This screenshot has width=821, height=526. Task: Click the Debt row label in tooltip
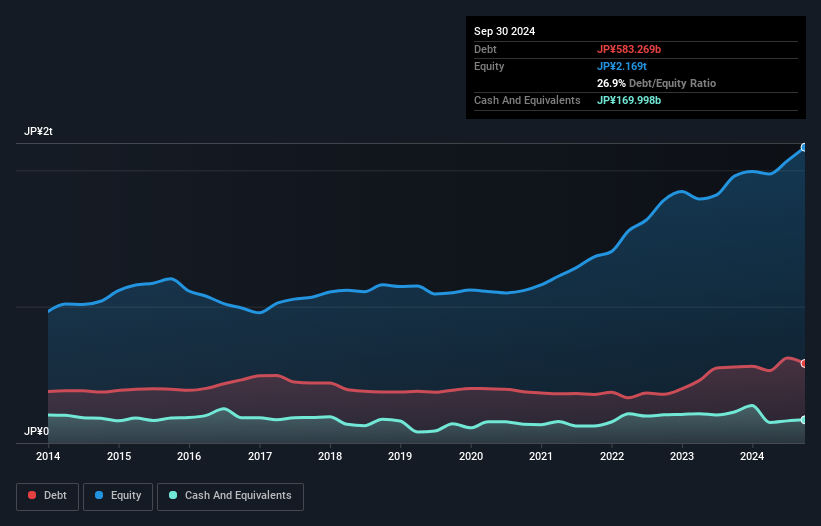(x=485, y=49)
